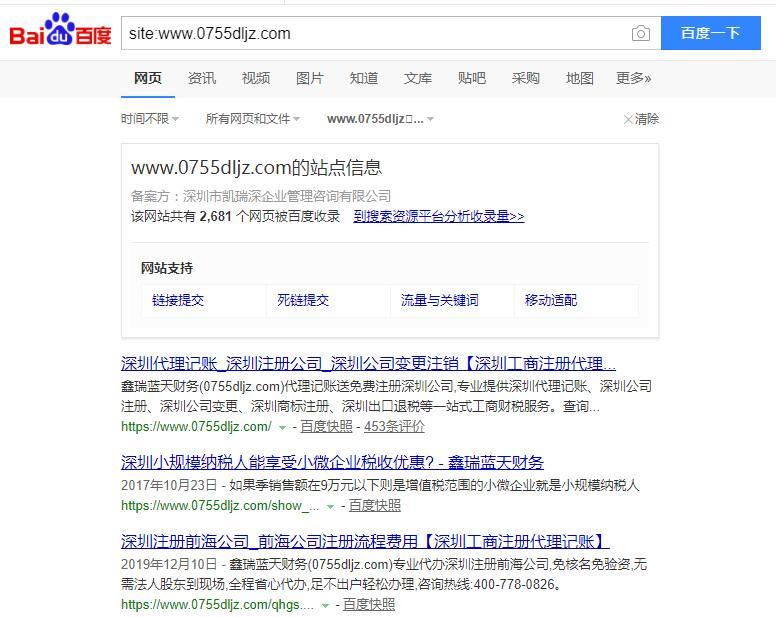Open 流量与关键词 link
The height and width of the screenshot is (617, 776).
pyautogui.click(x=439, y=300)
